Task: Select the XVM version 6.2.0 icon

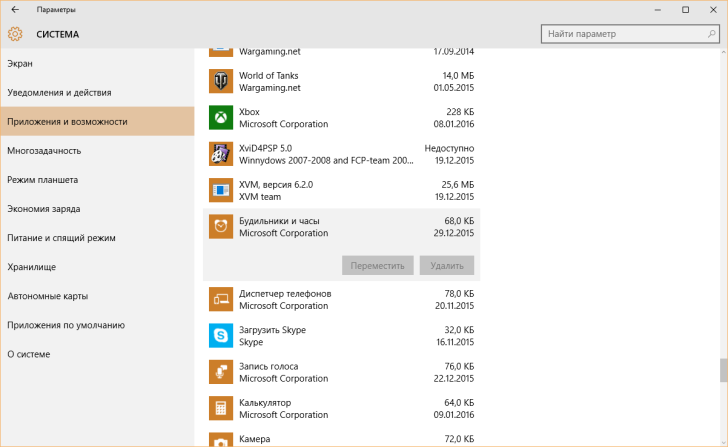Action: 221,190
